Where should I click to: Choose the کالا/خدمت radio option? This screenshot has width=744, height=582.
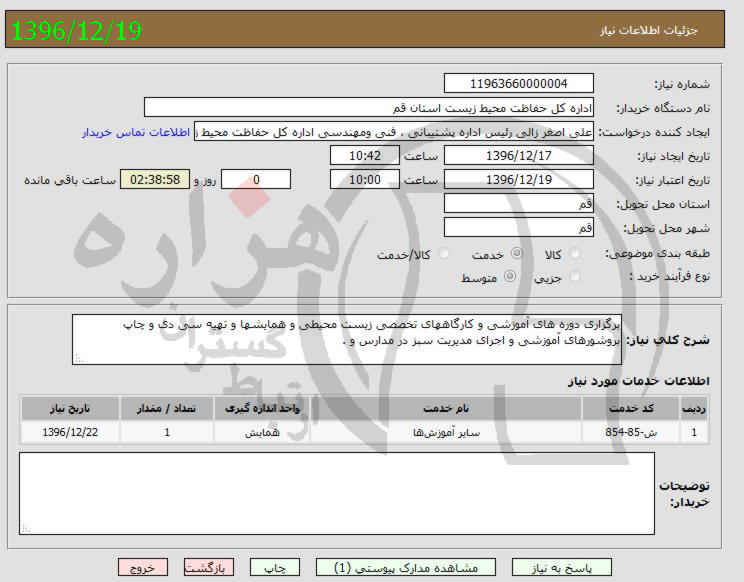tap(445, 255)
